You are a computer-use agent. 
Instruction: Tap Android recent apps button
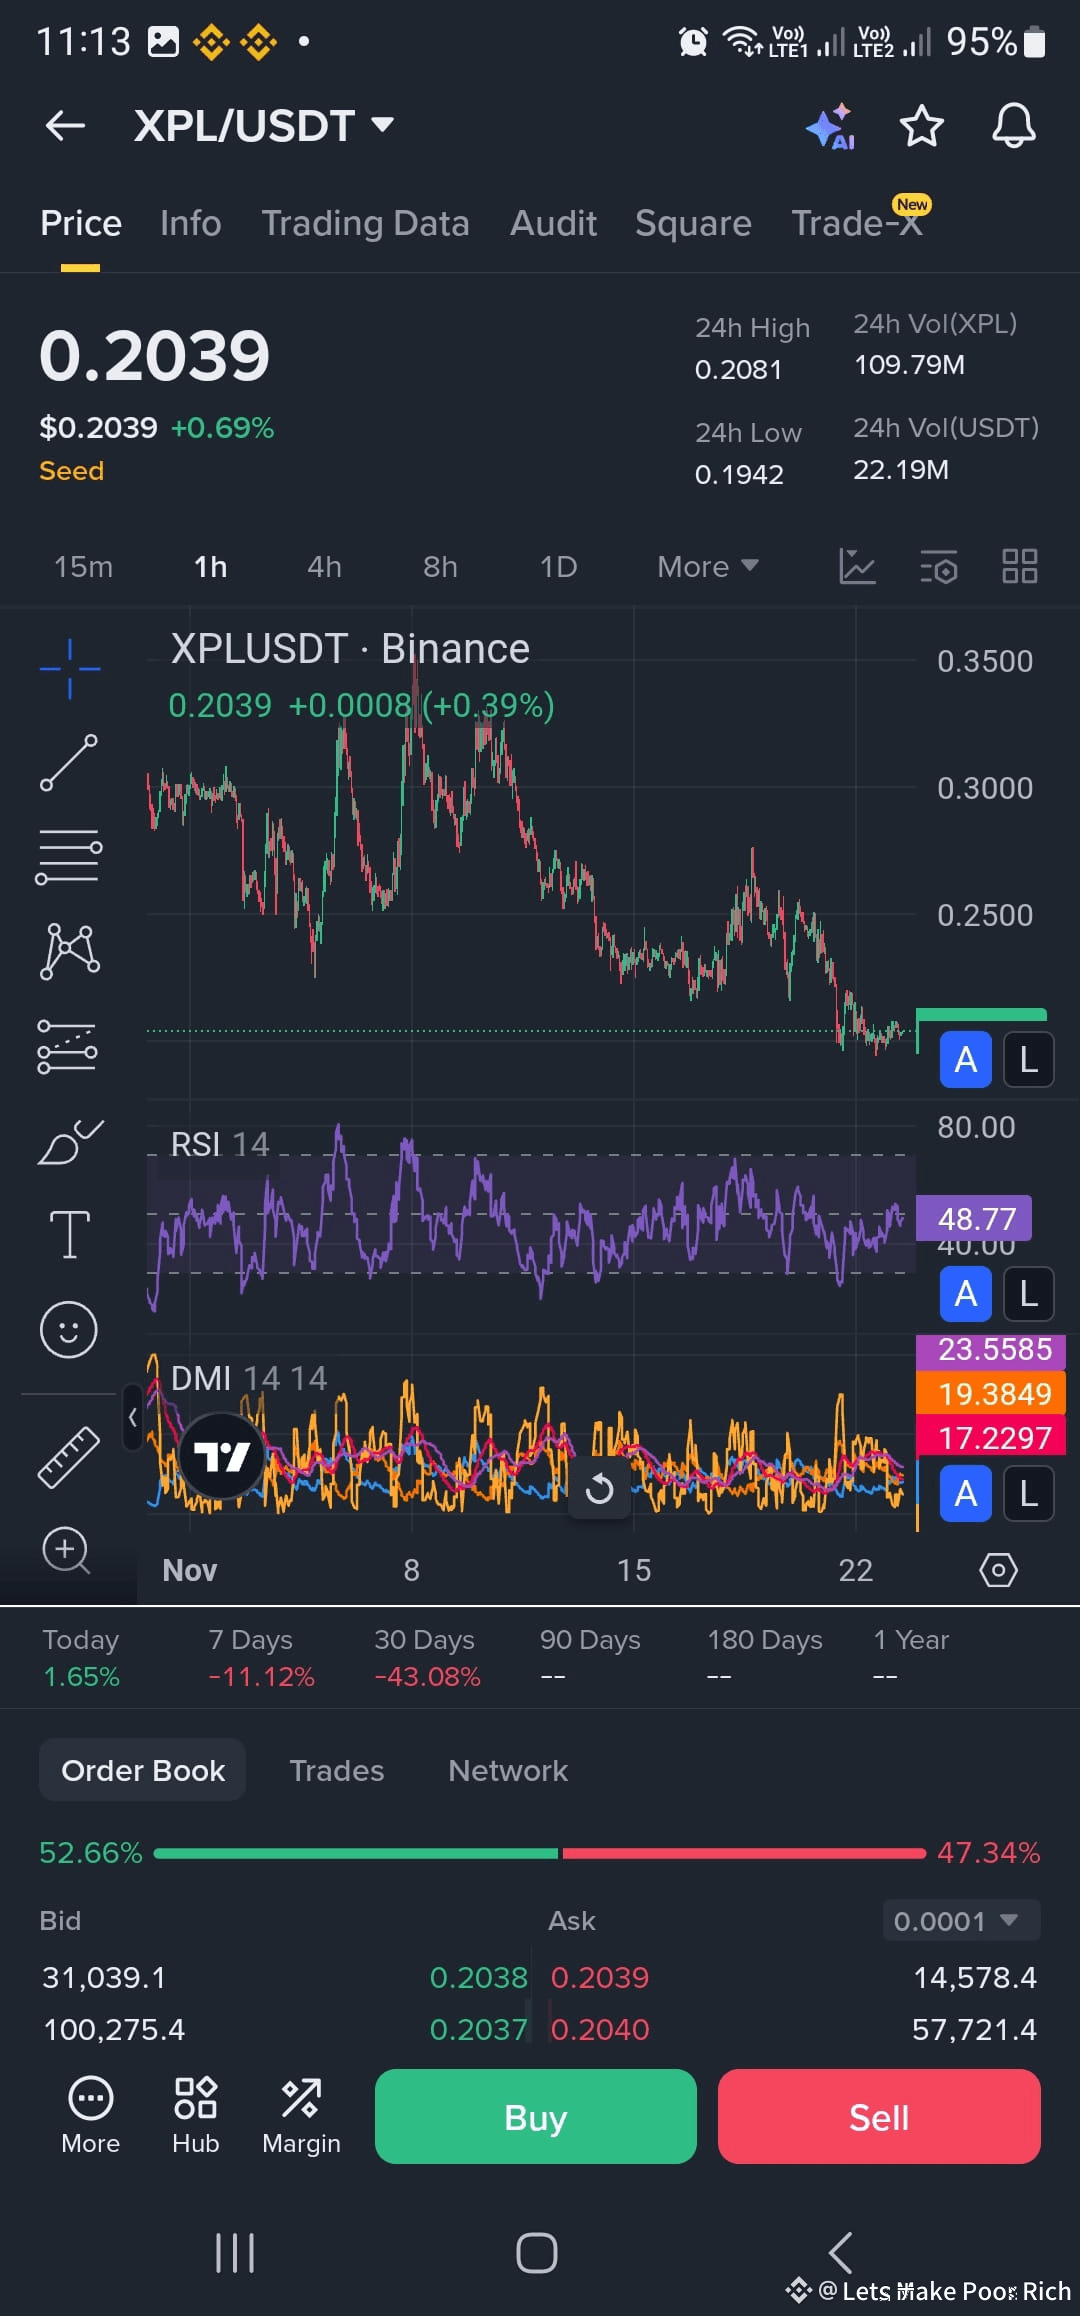point(235,2253)
